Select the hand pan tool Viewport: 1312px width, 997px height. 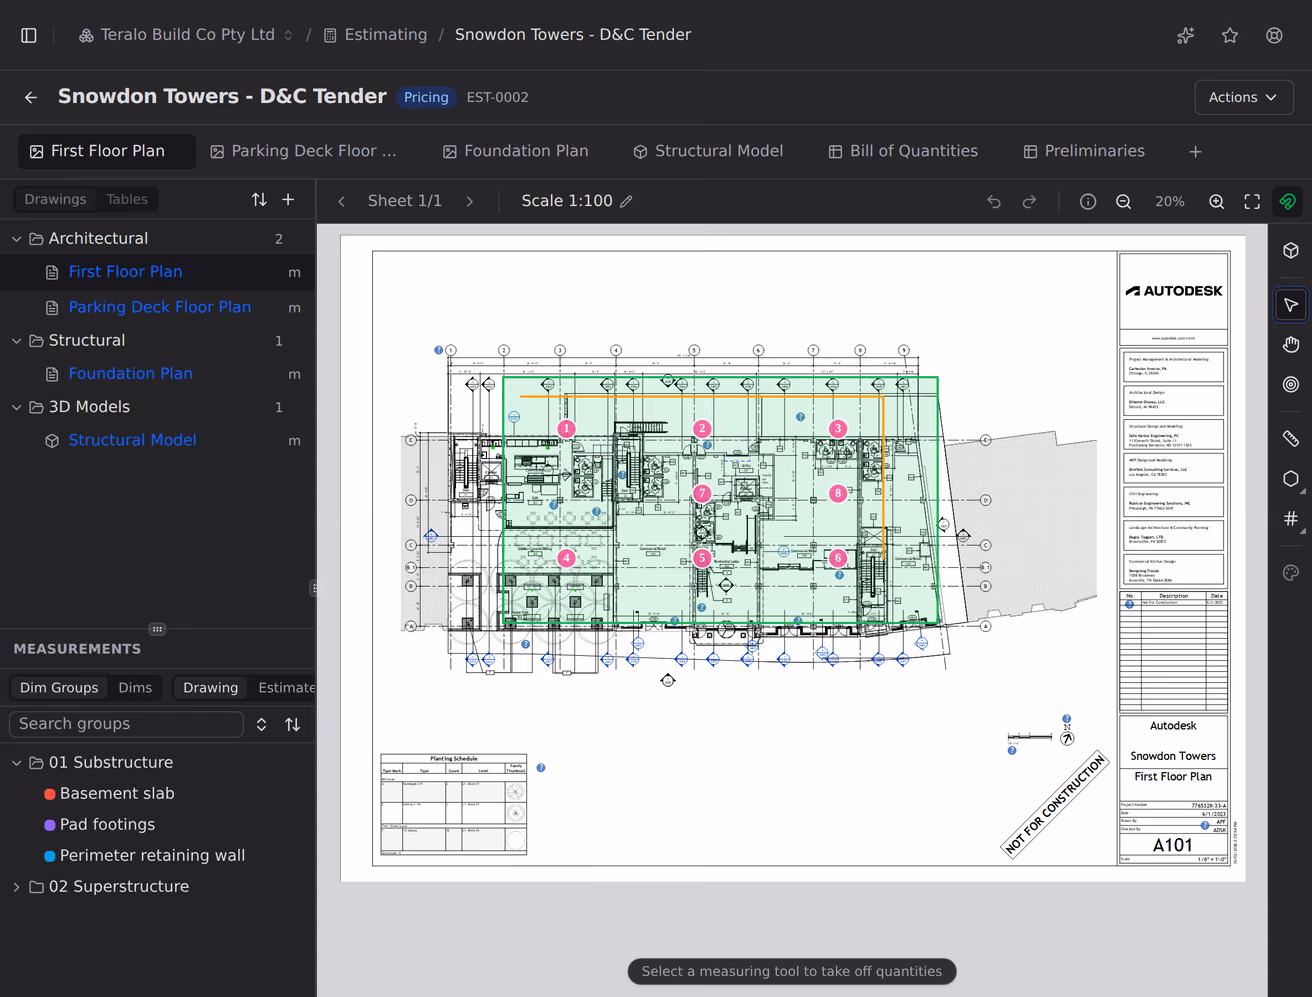tap(1291, 345)
